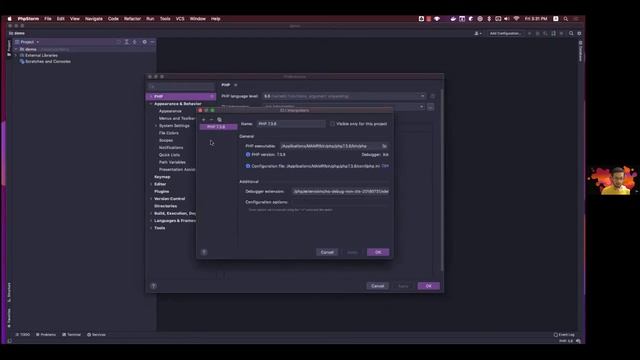Select Notifications in settings tree
This screenshot has width=640, height=360.
point(171,148)
